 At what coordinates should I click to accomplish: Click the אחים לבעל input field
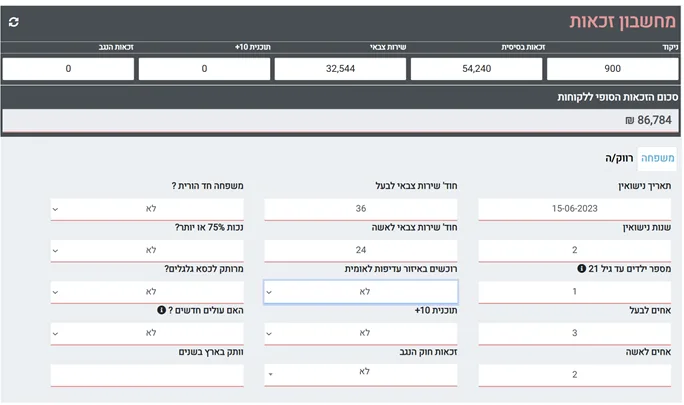click(x=575, y=333)
